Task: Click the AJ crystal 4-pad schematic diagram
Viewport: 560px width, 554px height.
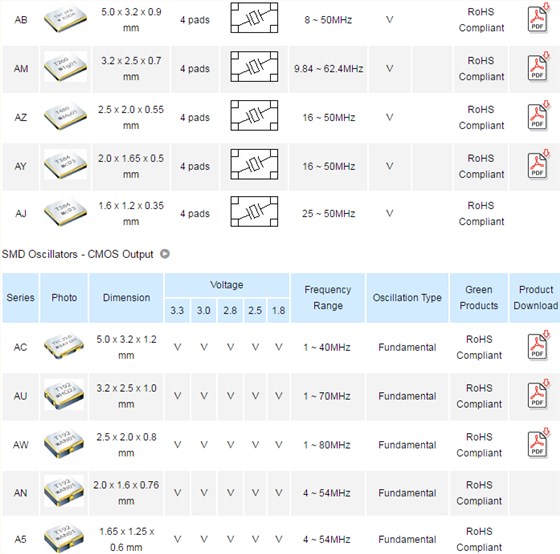Action: coord(254,211)
